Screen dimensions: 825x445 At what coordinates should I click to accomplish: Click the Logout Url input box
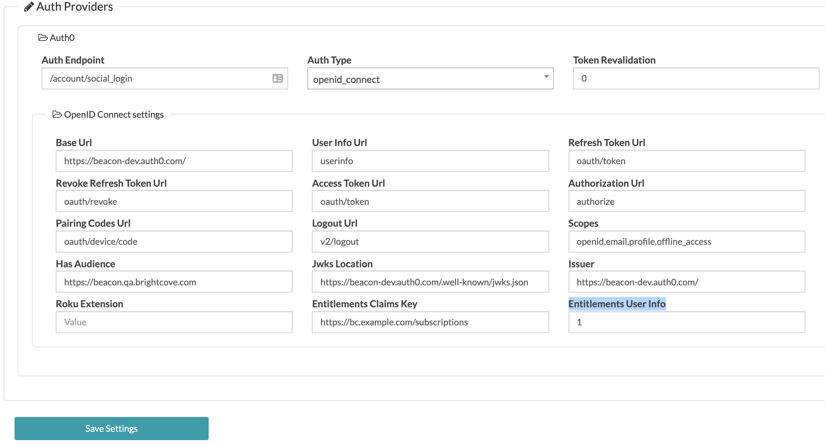(x=430, y=242)
